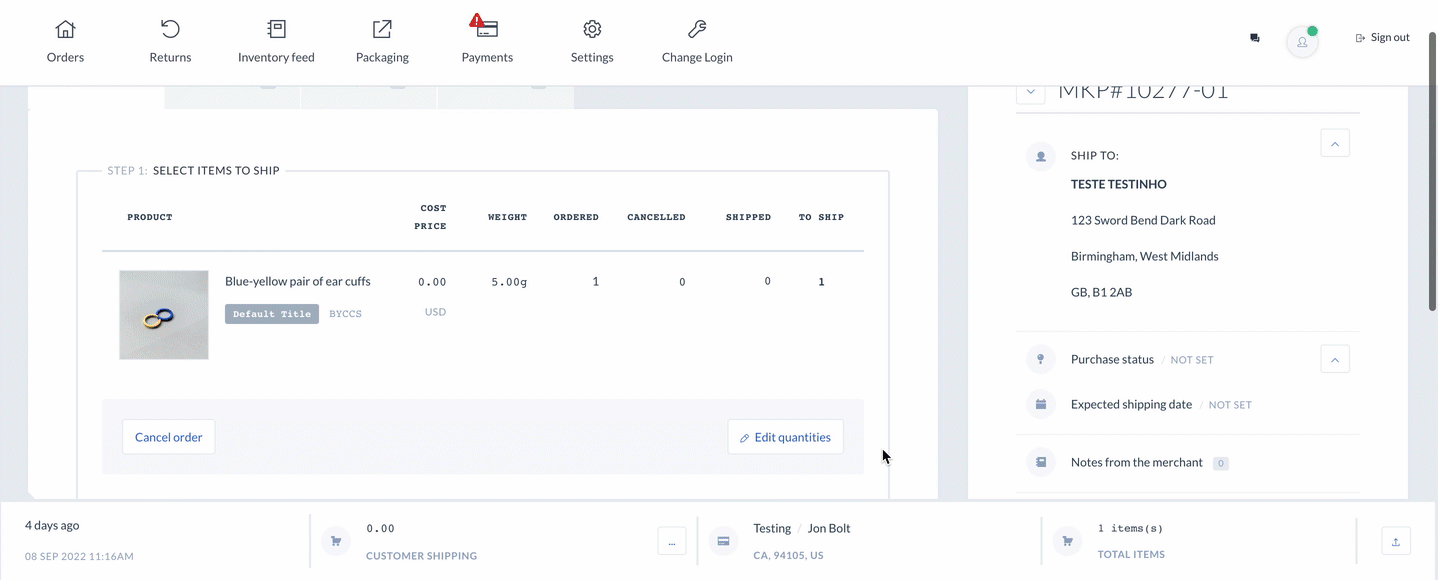
Task: Open the Orders page house icon
Action: click(x=65, y=29)
